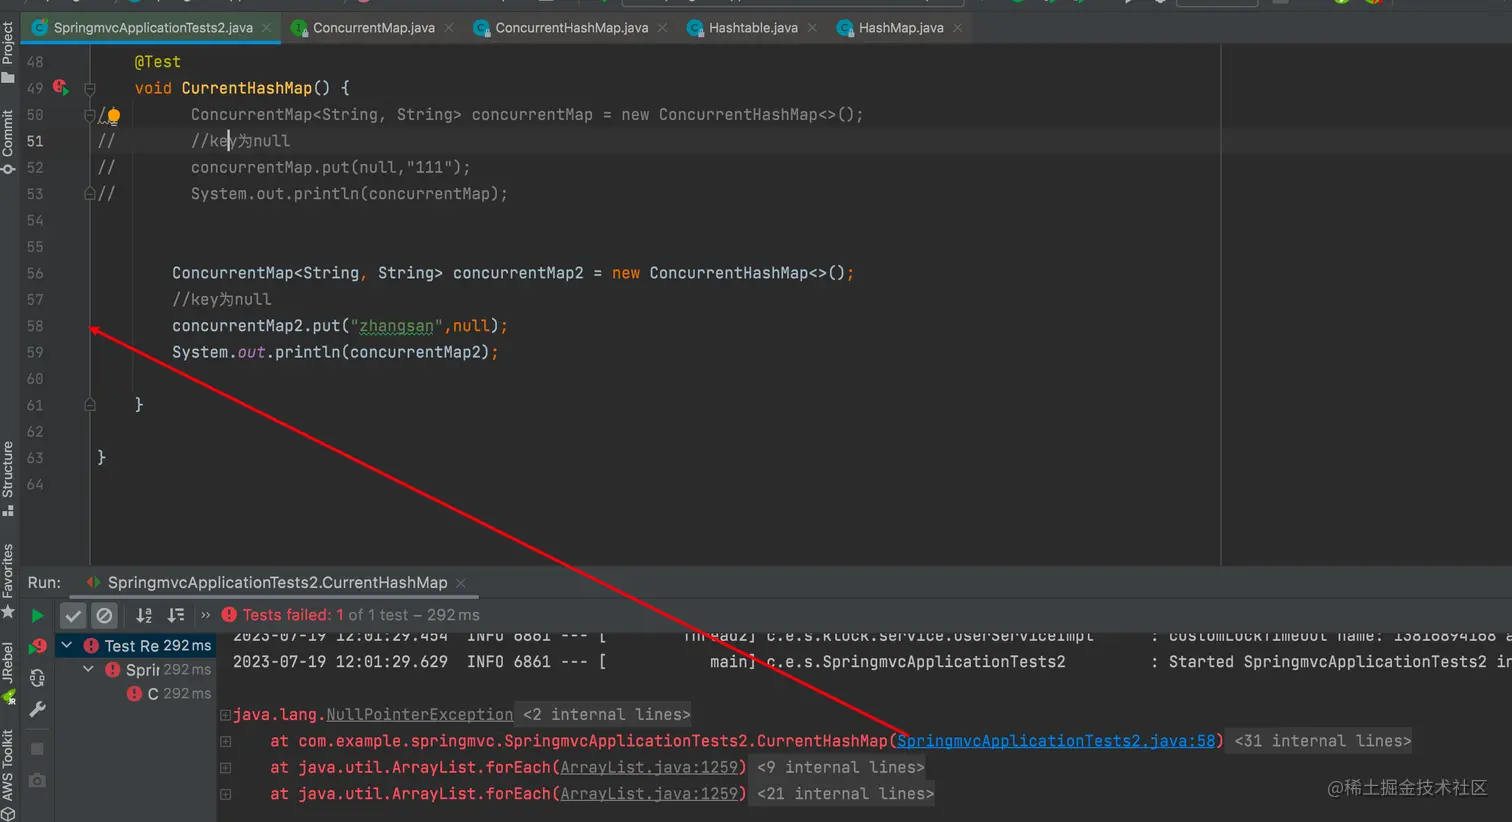Screen dimensions: 1512x822
Task: Collapse the Sprin... test class node
Action: coord(88,669)
